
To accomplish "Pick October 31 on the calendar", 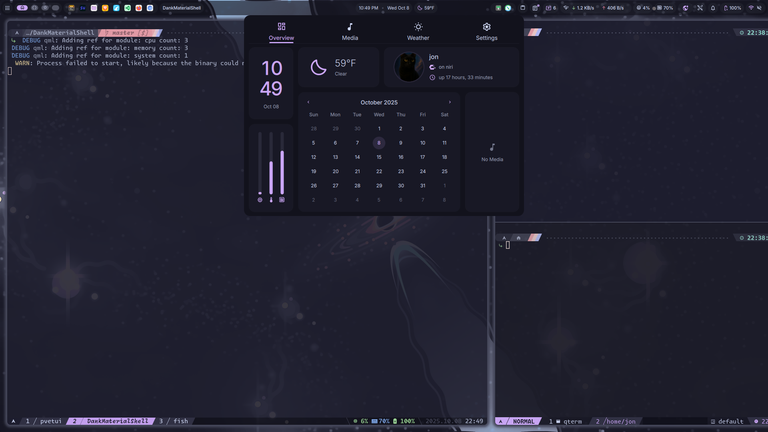I will click(423, 185).
